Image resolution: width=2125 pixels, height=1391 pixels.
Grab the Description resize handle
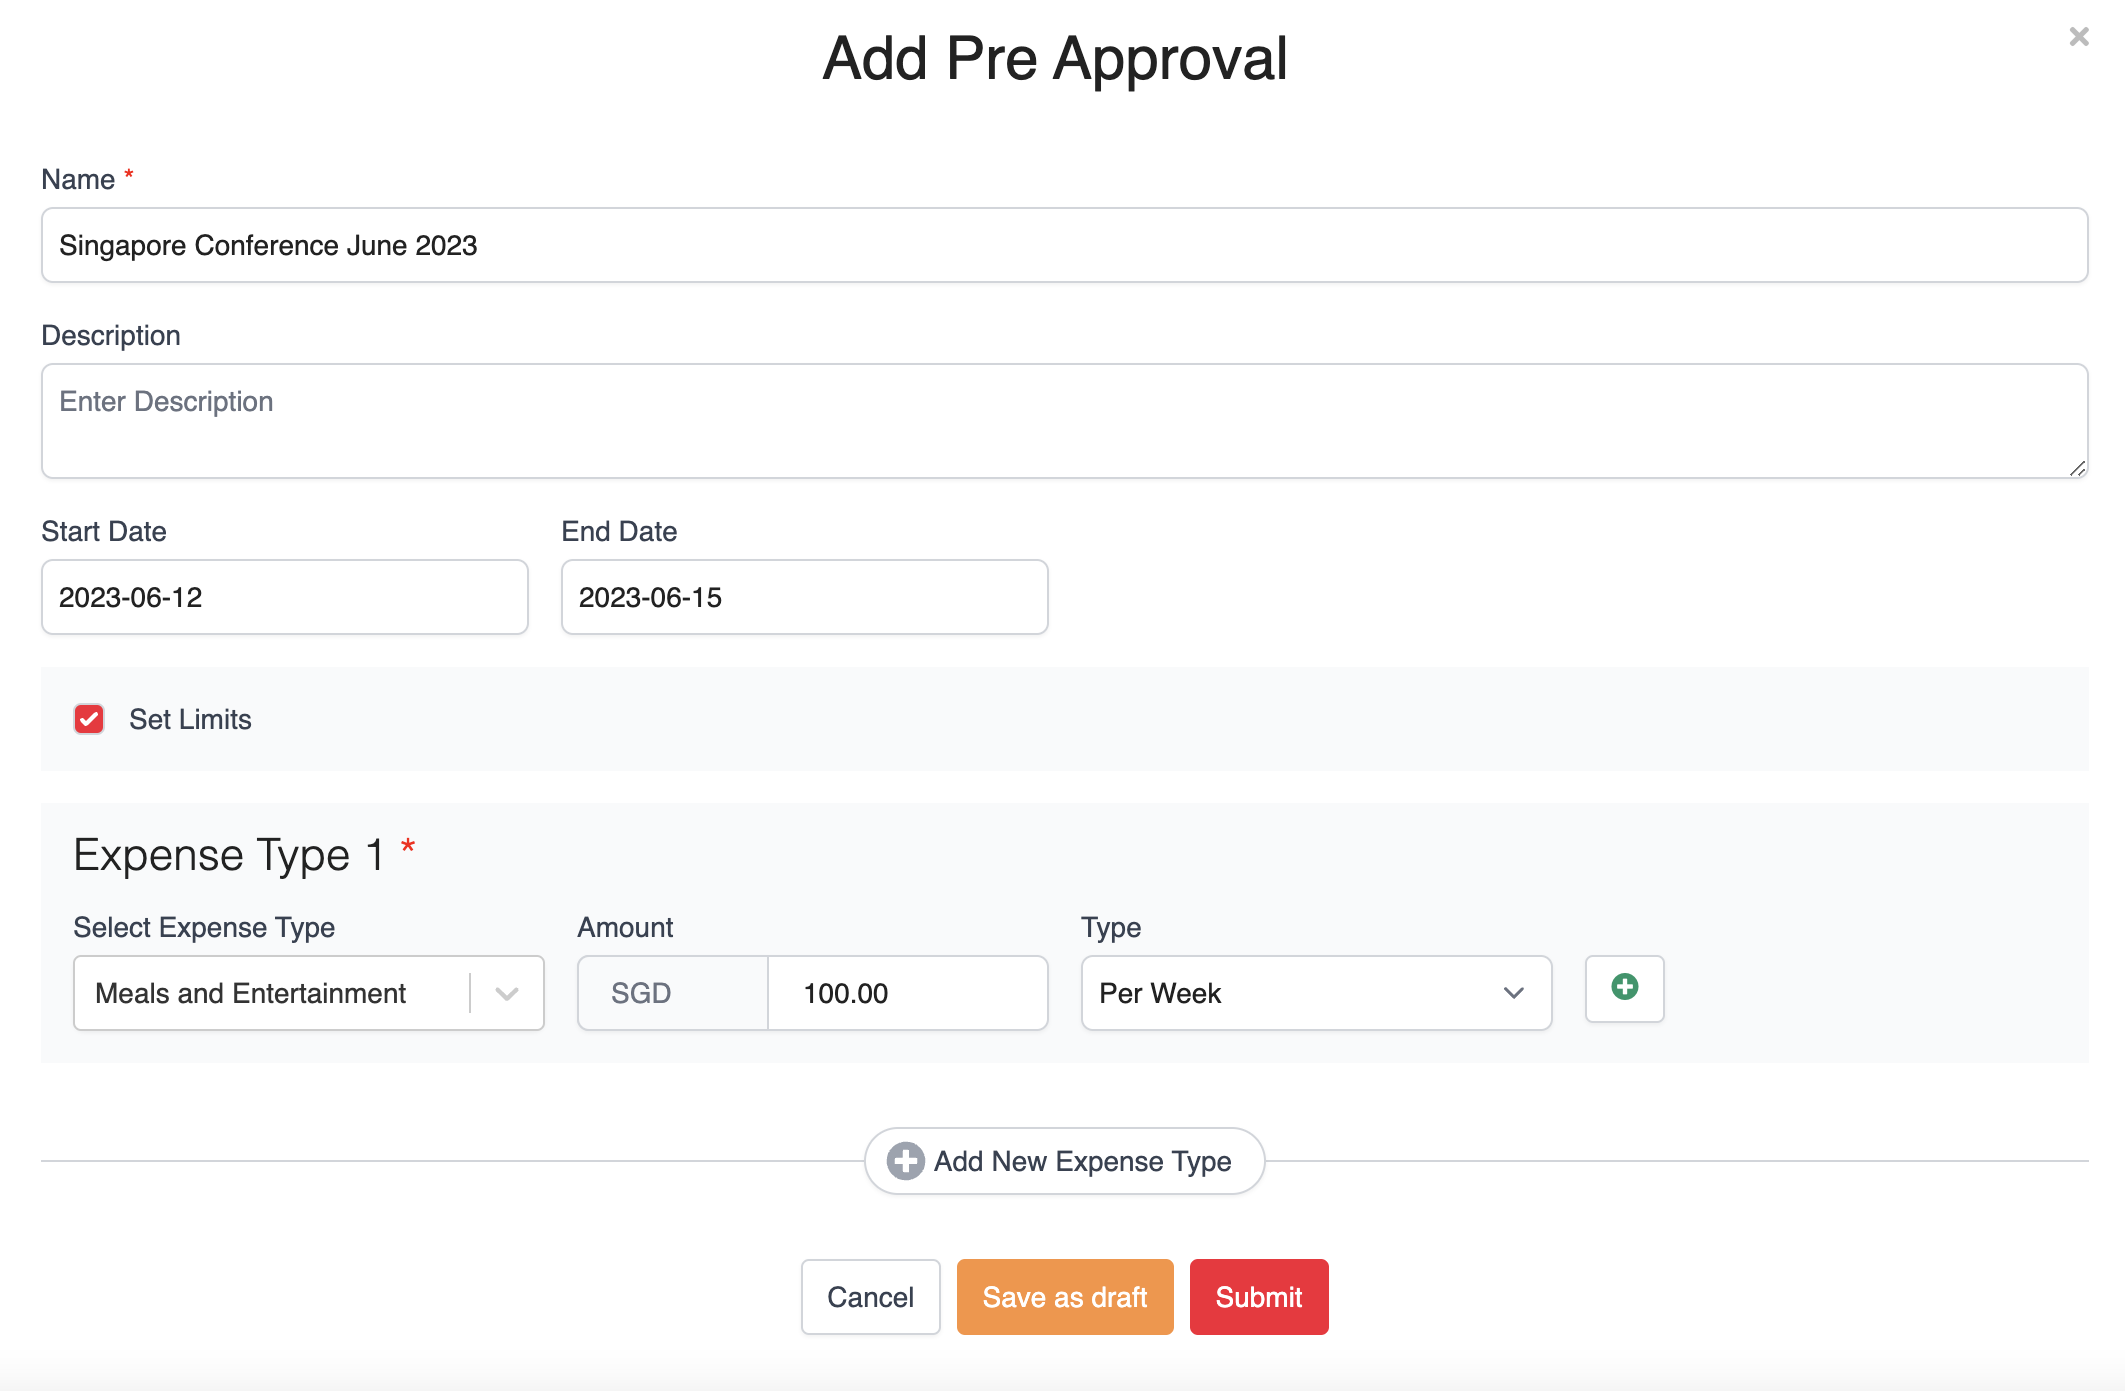(2077, 468)
